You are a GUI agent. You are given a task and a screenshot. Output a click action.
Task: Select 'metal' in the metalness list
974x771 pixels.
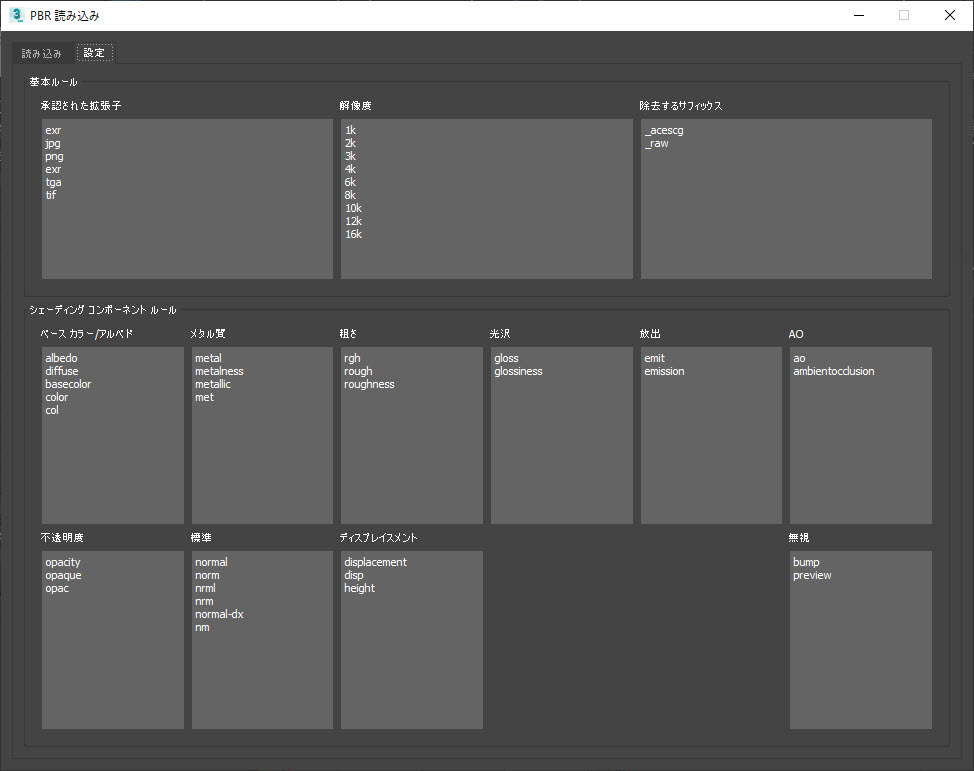tap(208, 358)
